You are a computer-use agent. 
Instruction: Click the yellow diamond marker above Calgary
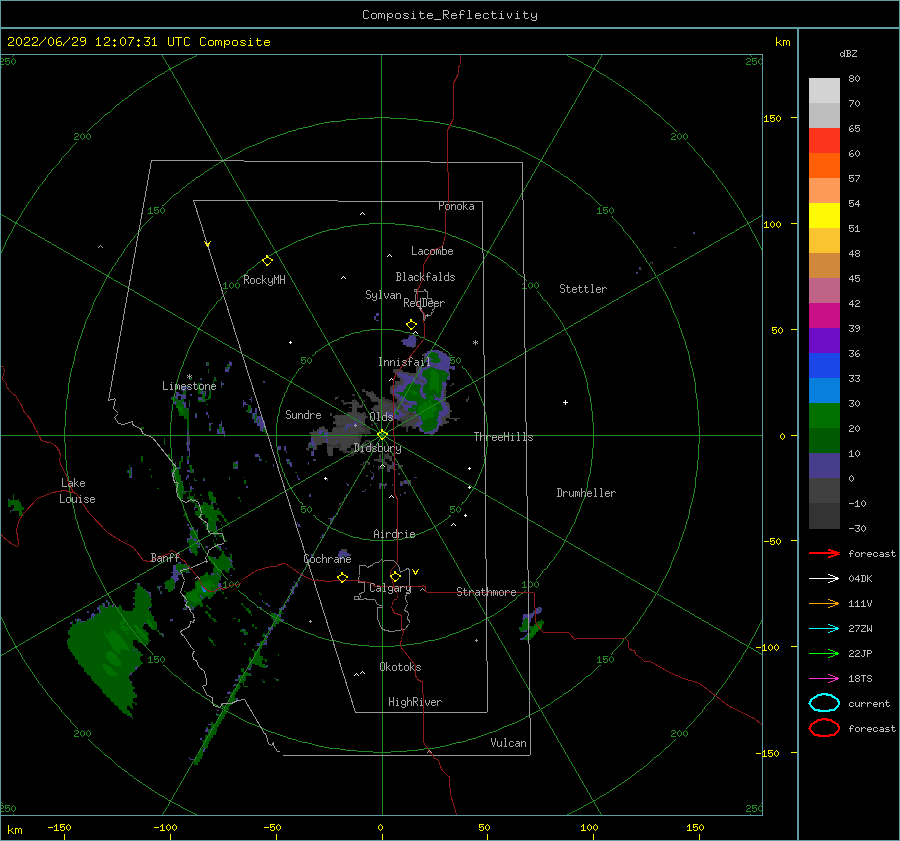(x=395, y=576)
